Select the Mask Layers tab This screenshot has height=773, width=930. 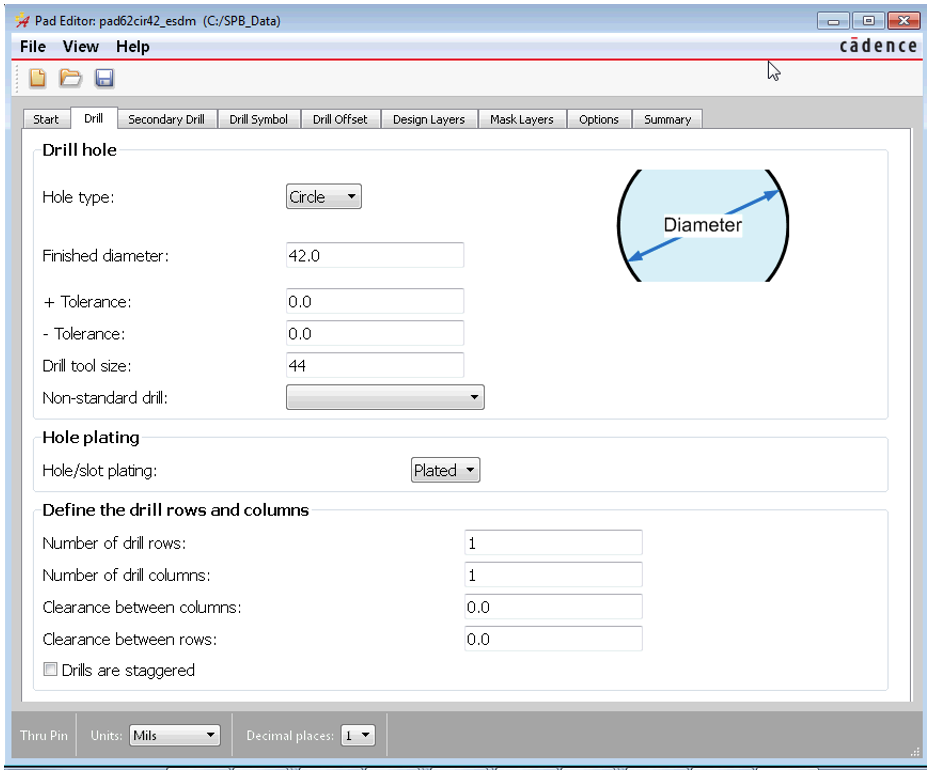(x=521, y=119)
